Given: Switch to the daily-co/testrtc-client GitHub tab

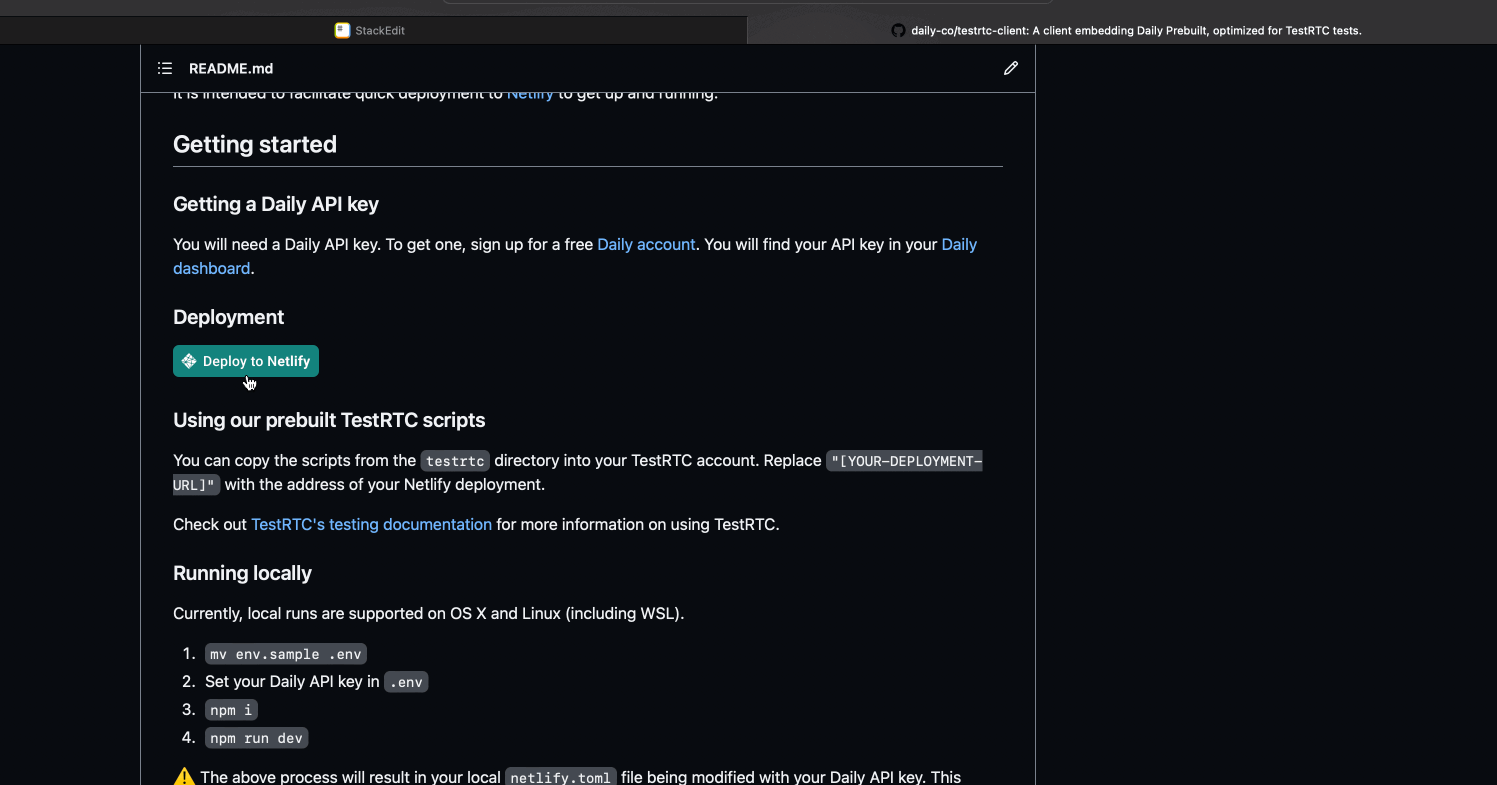Looking at the screenshot, I should click(1122, 30).
